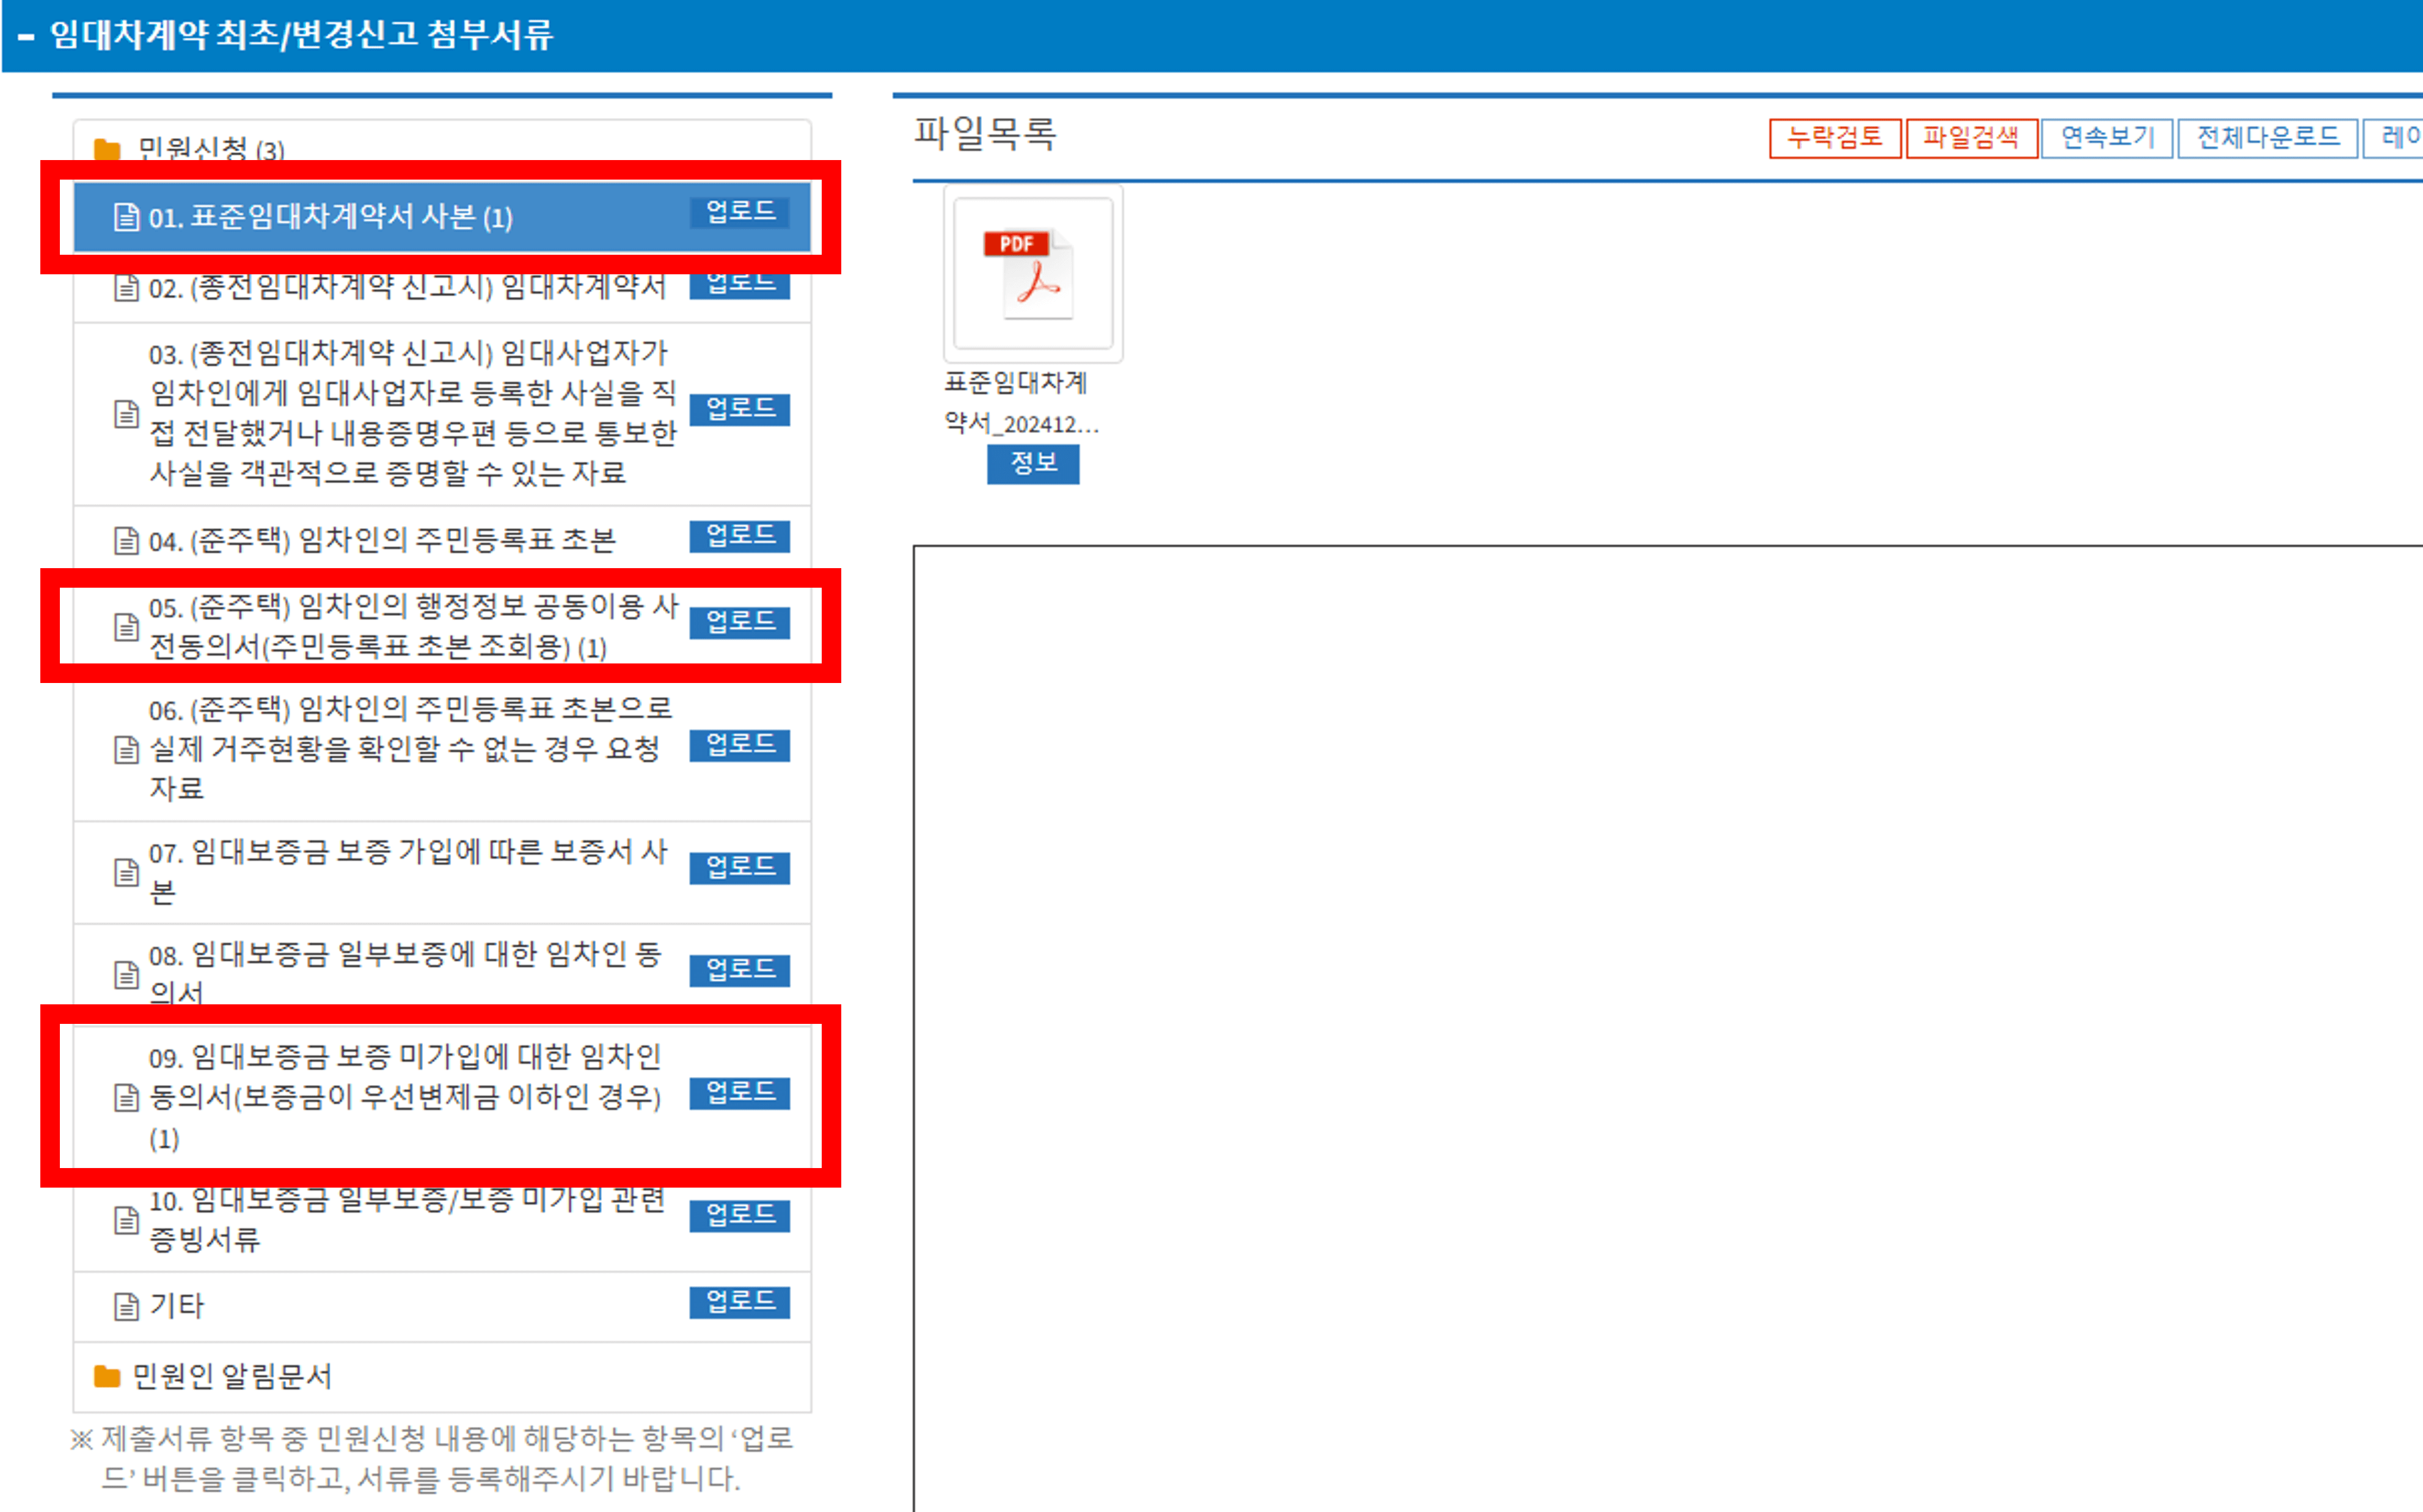Click document icon for item 07 보증서 사본

pos(126,872)
